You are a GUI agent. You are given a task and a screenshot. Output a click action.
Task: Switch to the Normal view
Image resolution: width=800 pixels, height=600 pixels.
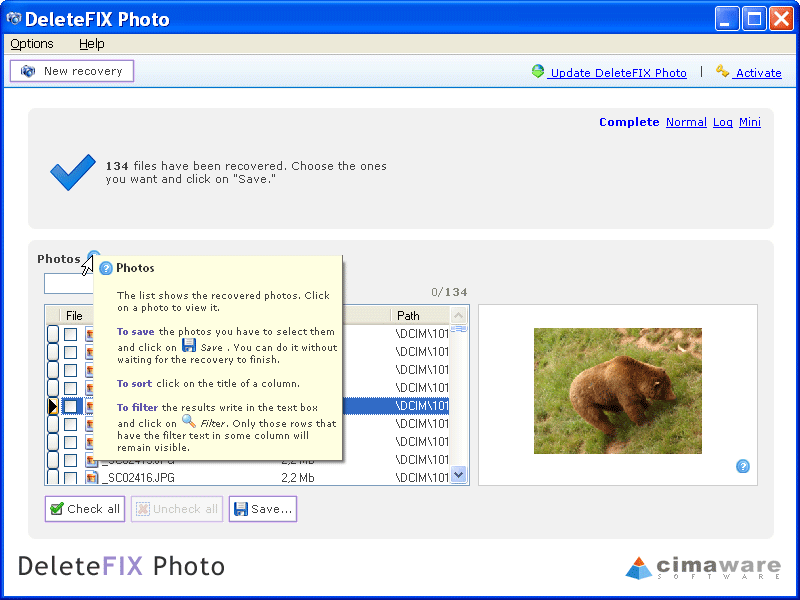[x=686, y=122]
